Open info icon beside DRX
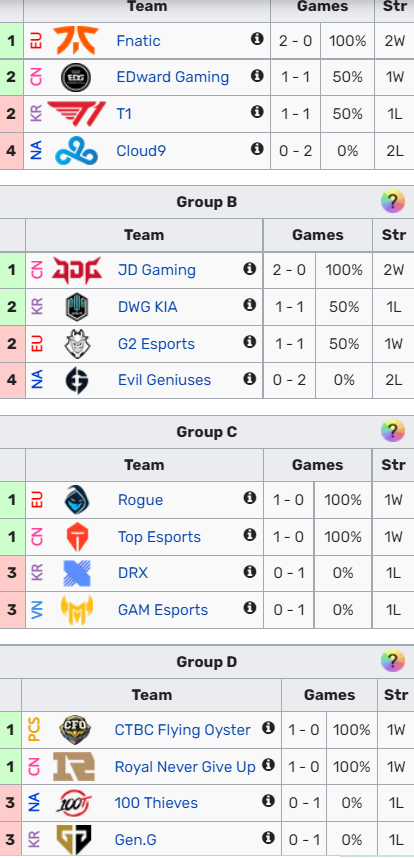414x858 pixels. point(249,572)
